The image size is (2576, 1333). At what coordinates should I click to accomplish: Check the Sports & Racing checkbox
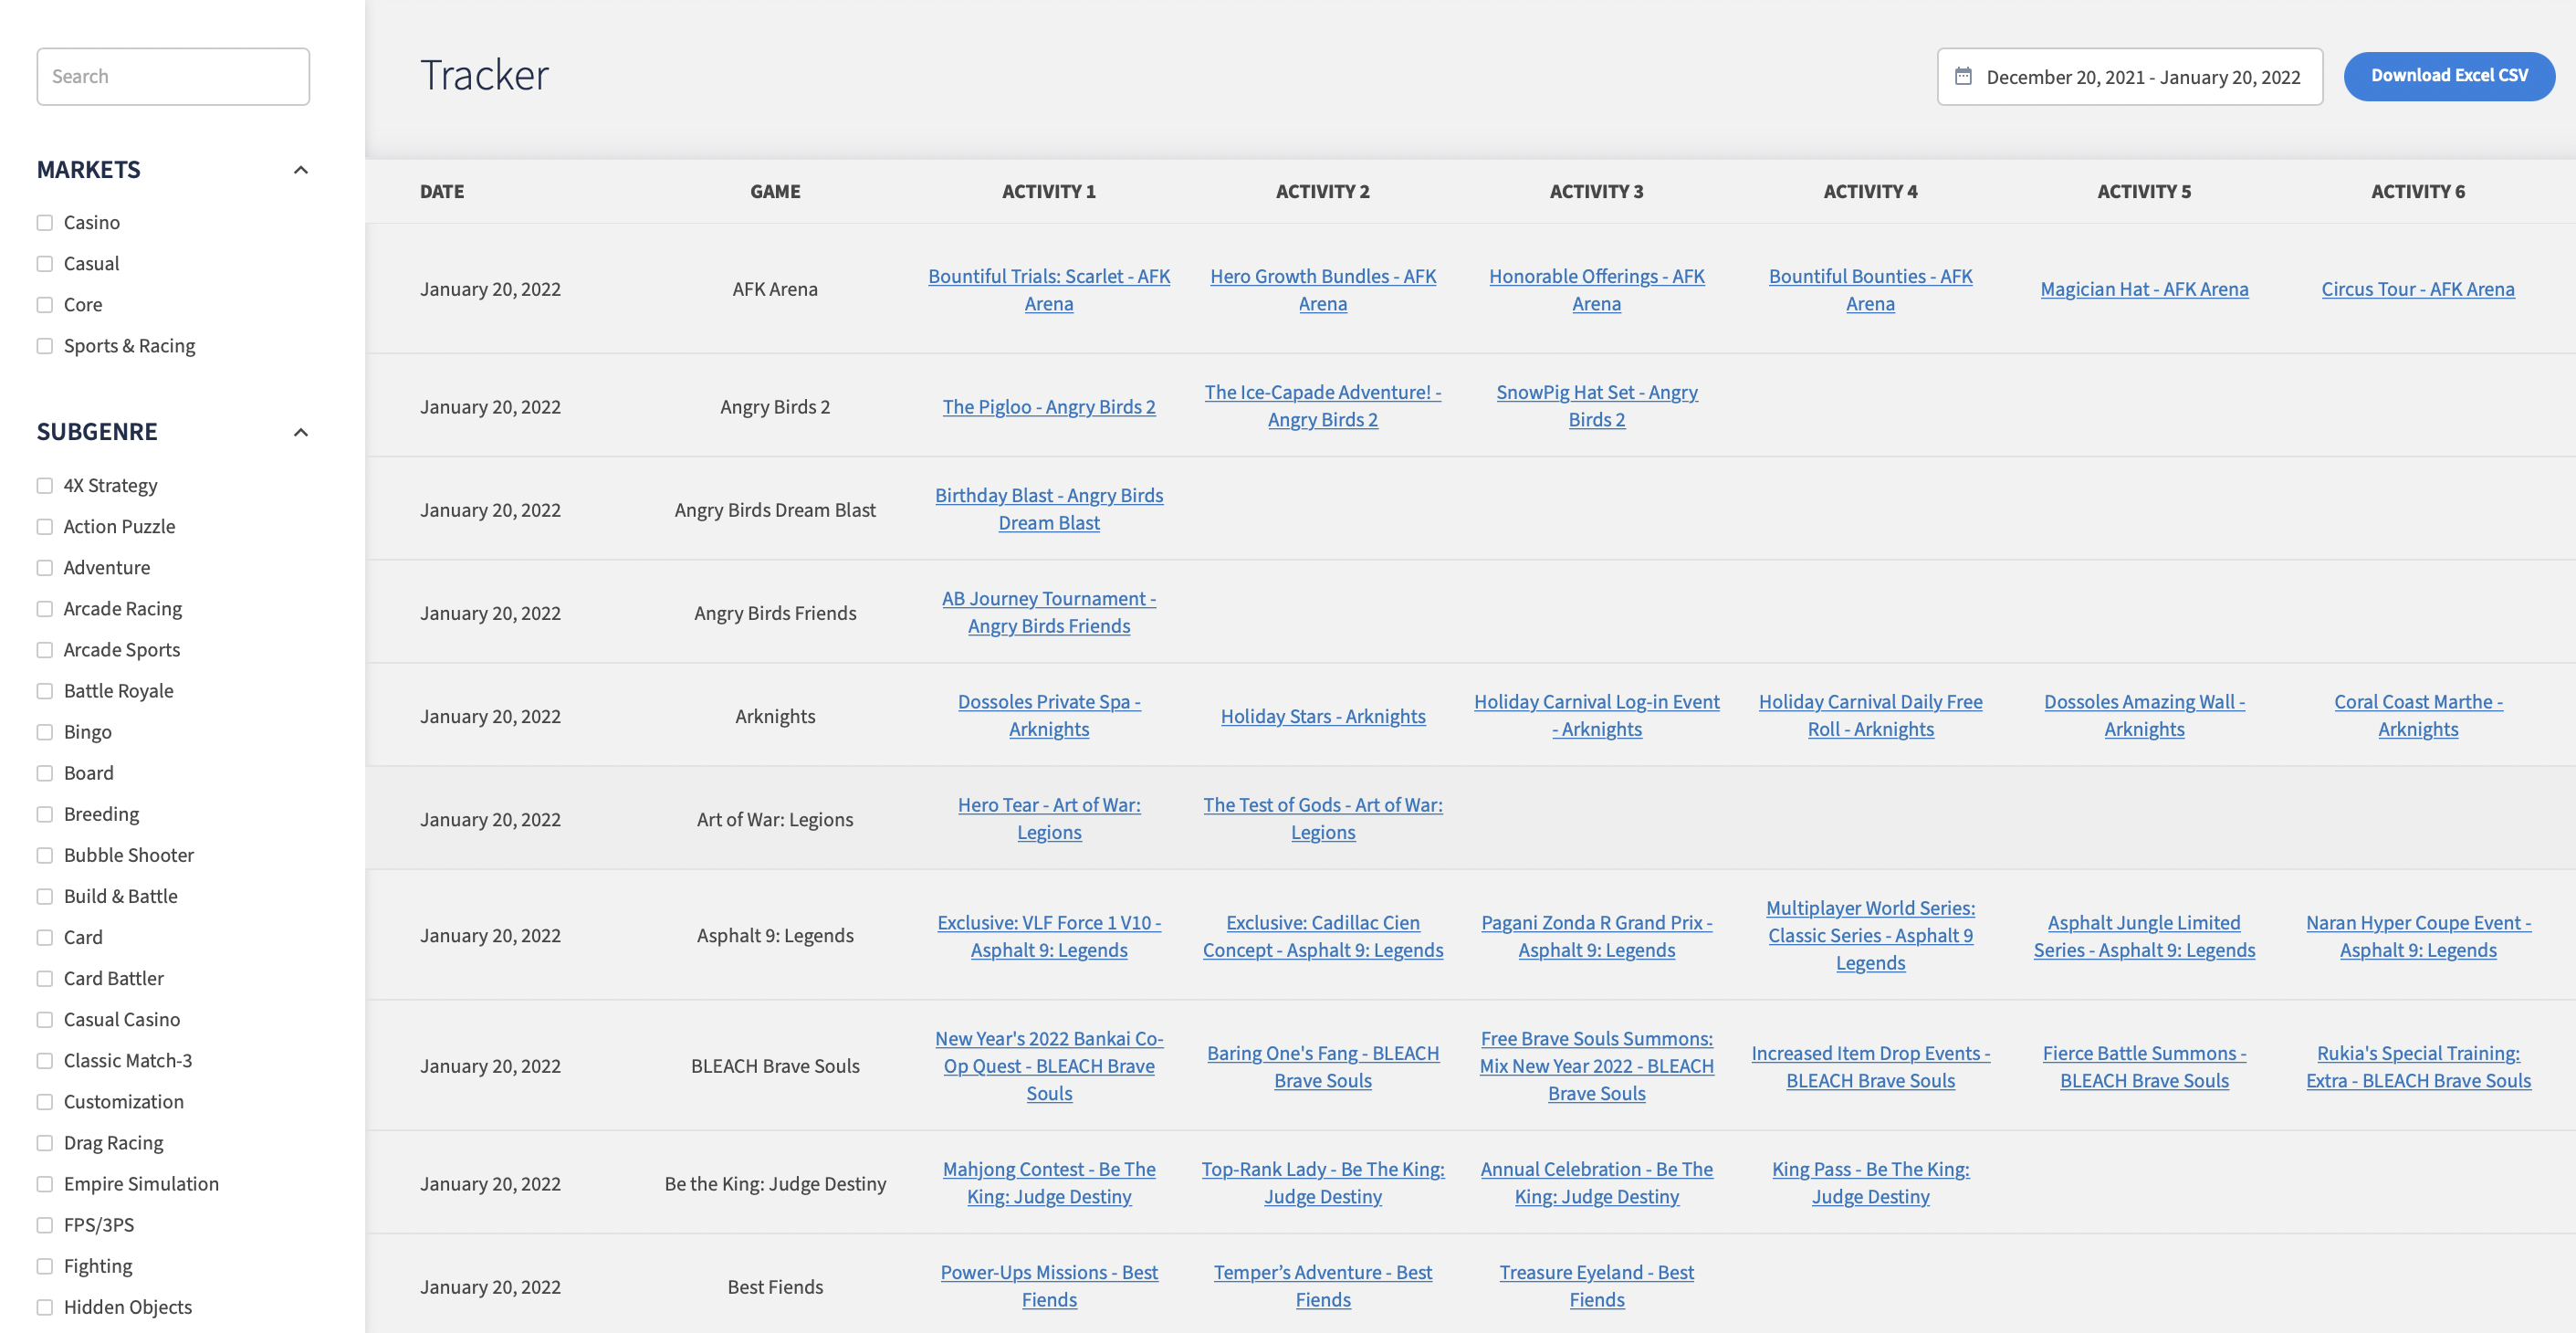tap(45, 346)
